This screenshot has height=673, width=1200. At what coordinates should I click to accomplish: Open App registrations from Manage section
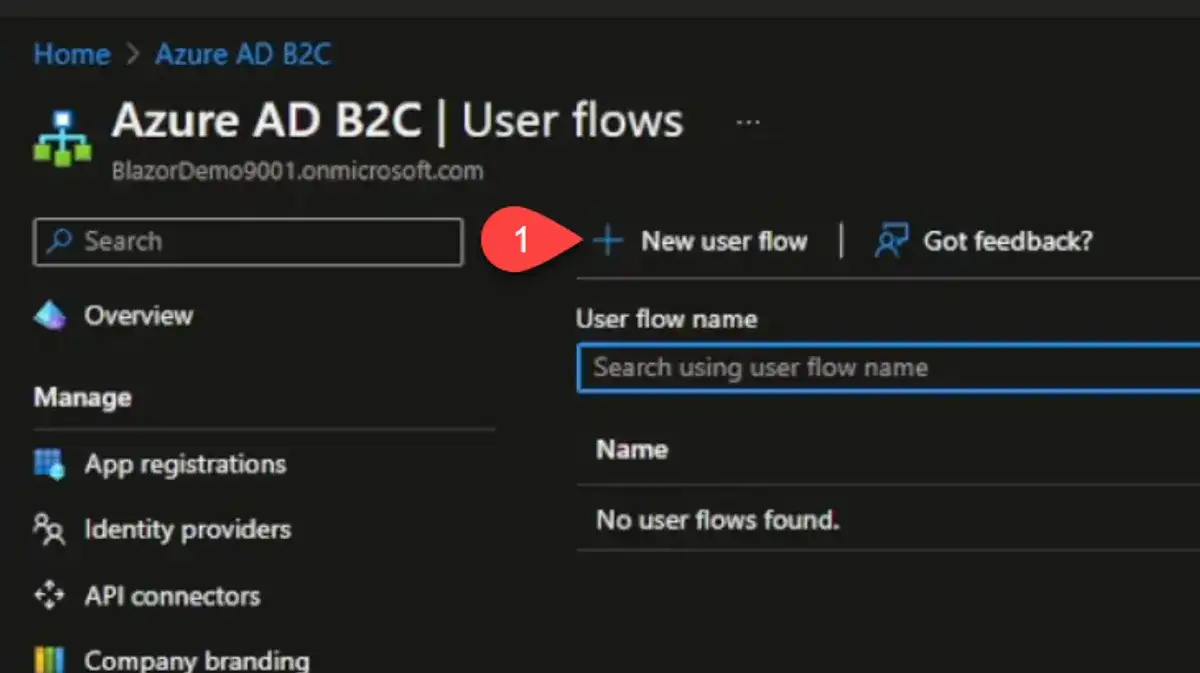pos(185,464)
